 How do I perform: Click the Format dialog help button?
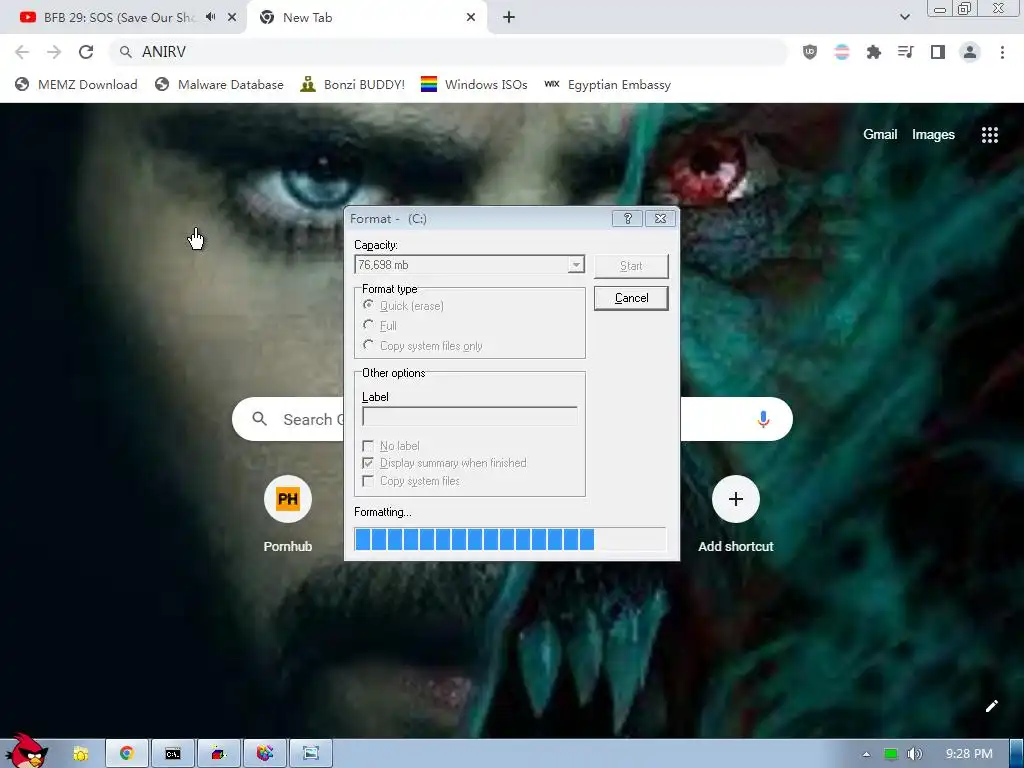[628, 219]
